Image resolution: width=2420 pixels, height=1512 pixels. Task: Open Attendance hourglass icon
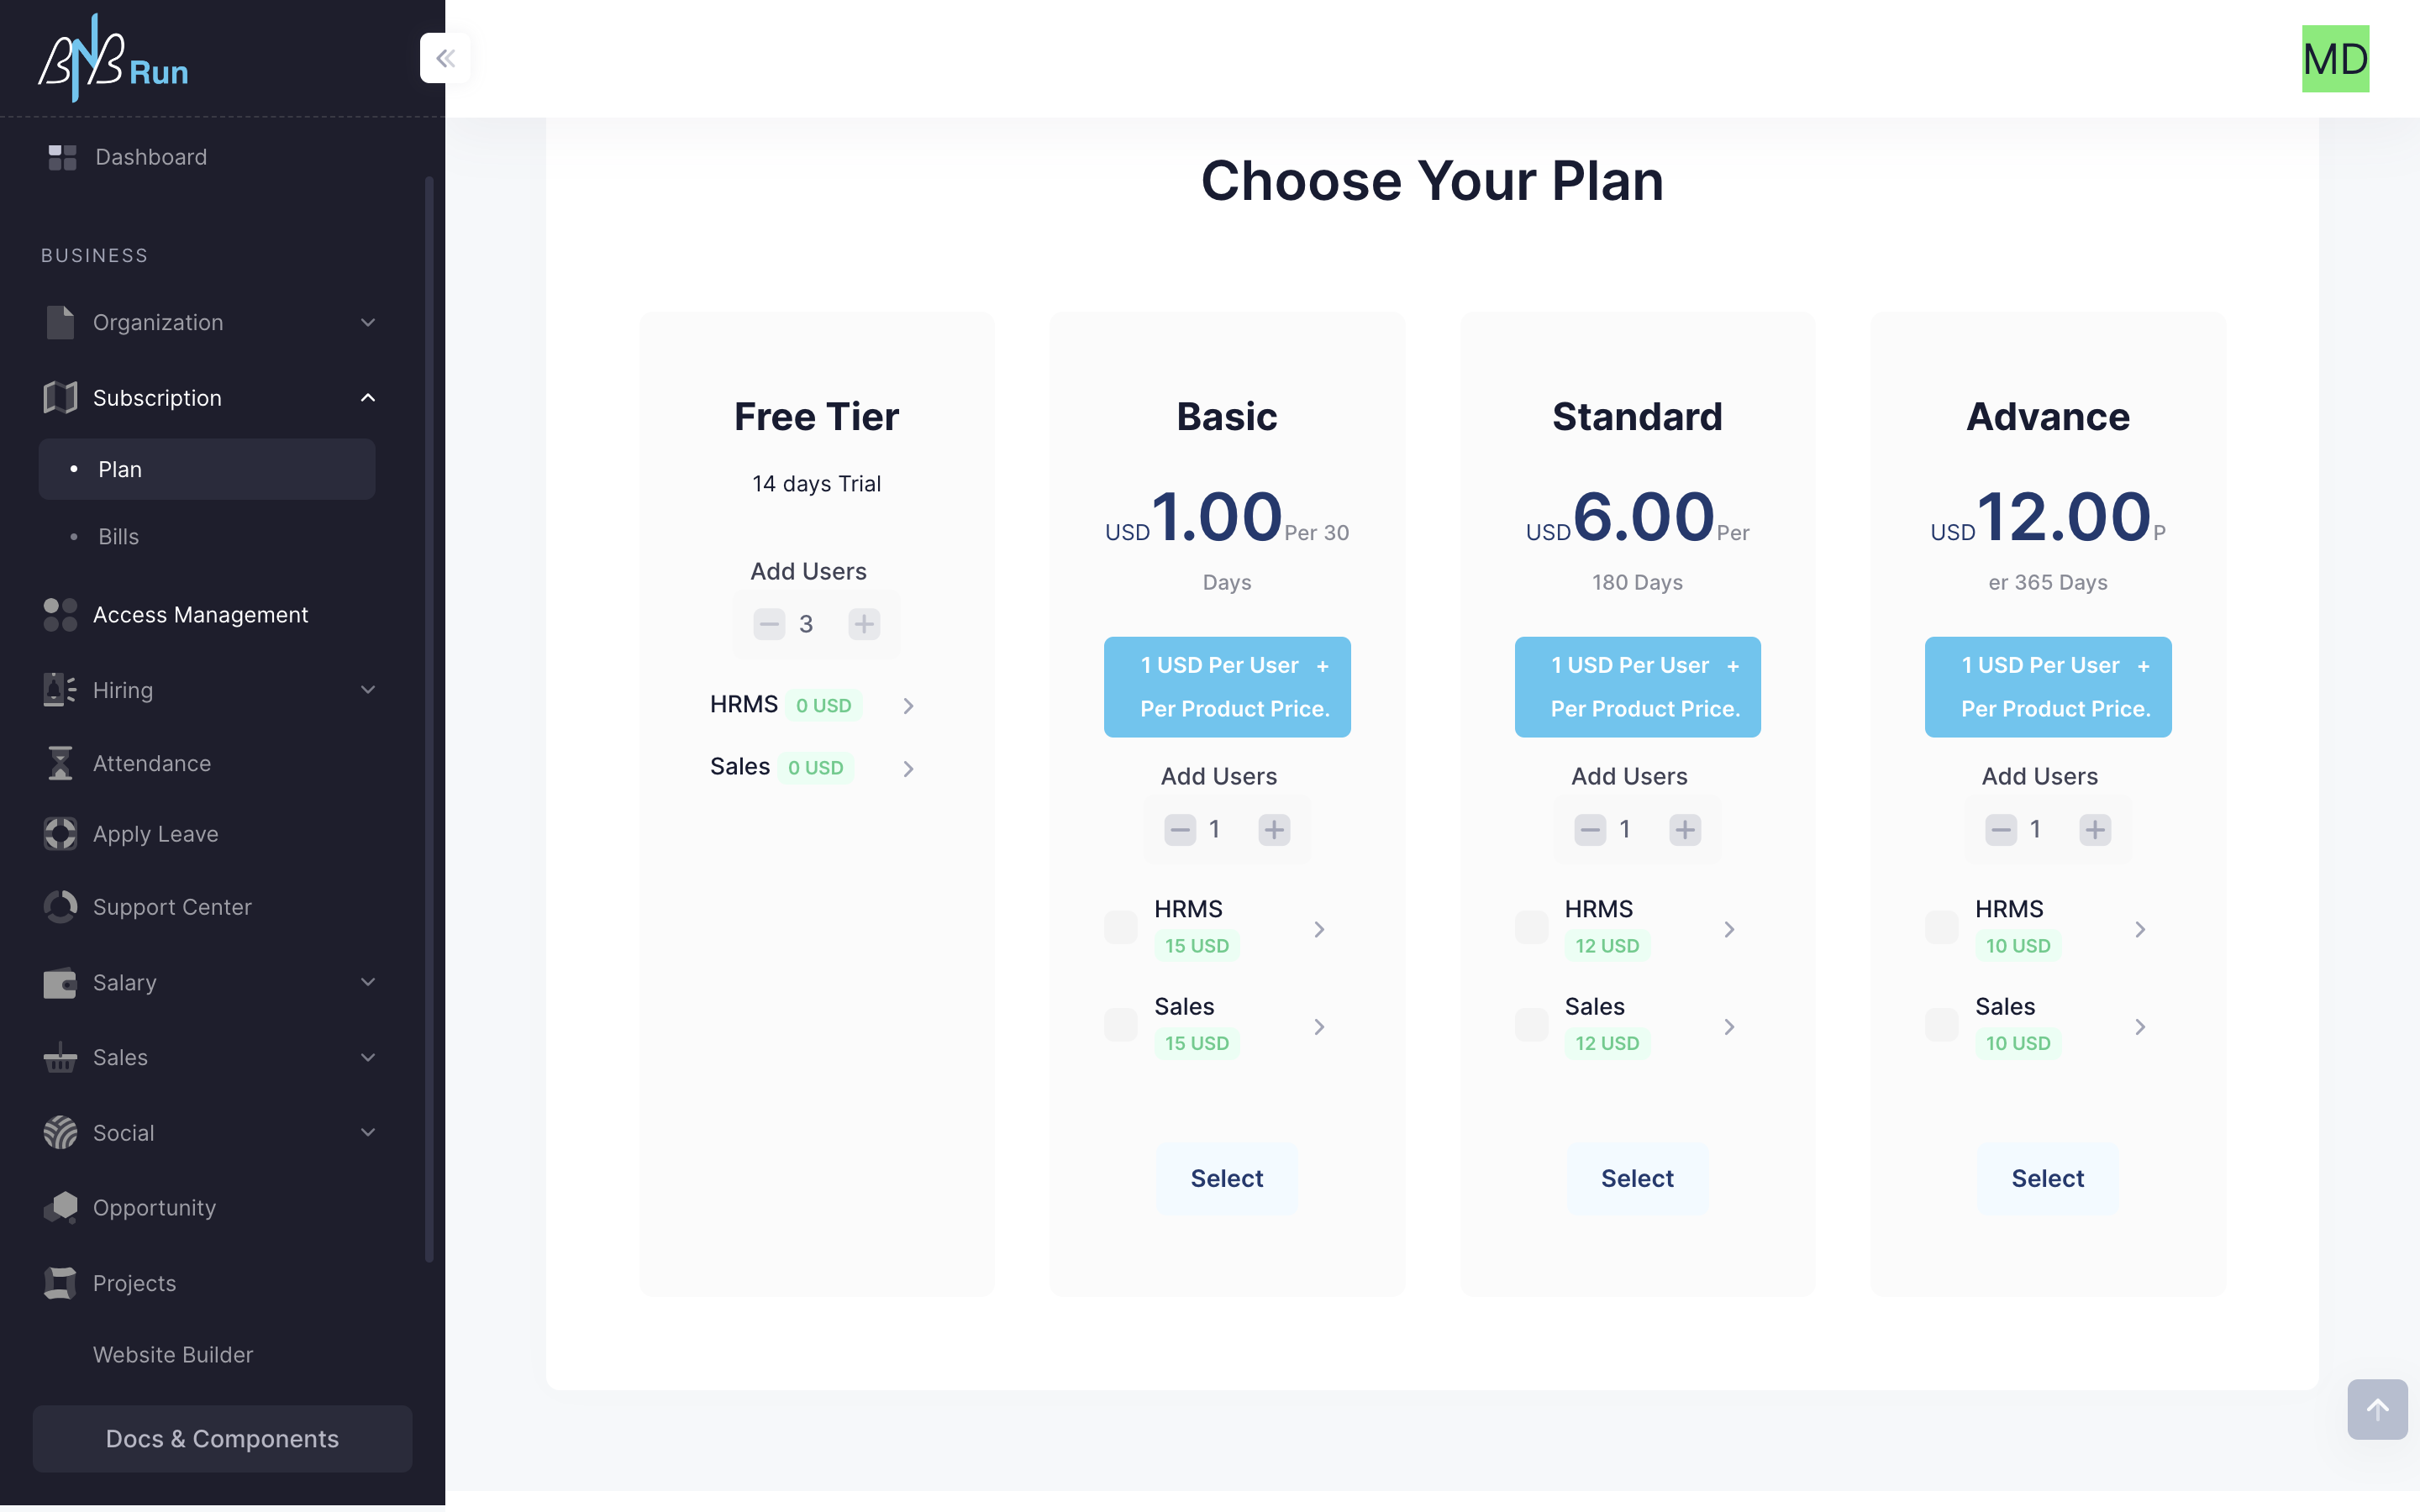click(x=61, y=763)
